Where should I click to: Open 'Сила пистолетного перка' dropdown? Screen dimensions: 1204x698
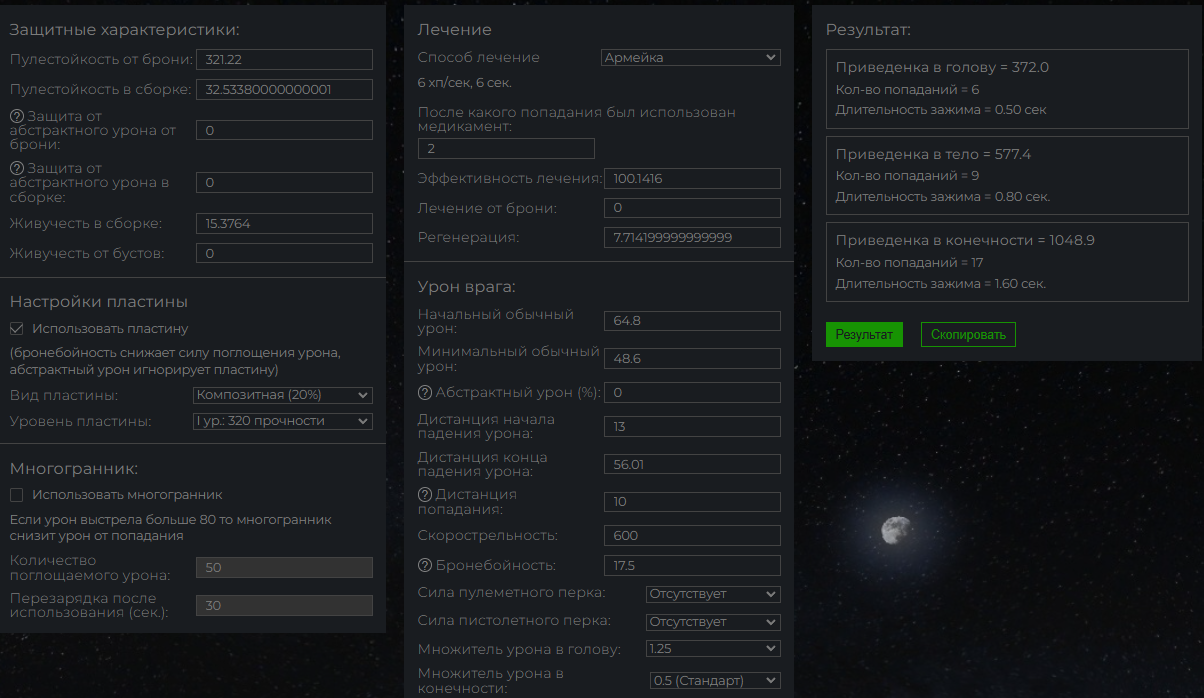pyautogui.click(x=713, y=622)
